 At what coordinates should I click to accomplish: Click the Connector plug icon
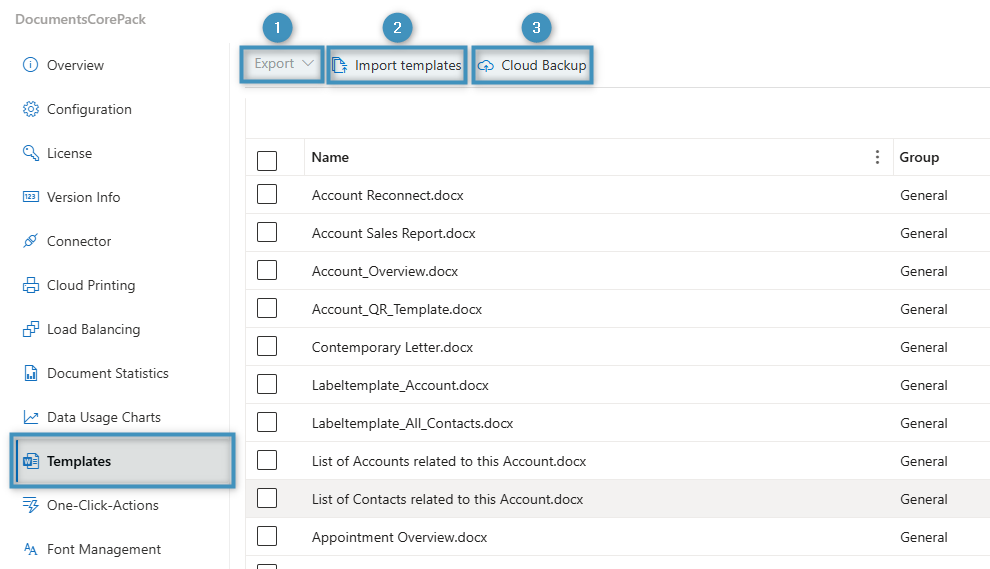pos(30,241)
